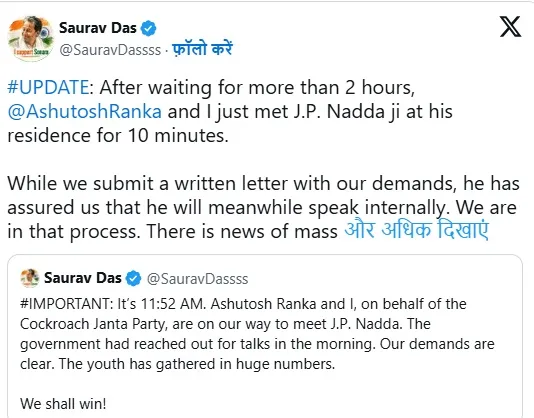Click 'While we submit a written letter' paragraph
This screenshot has height=418, width=534.
[263, 207]
